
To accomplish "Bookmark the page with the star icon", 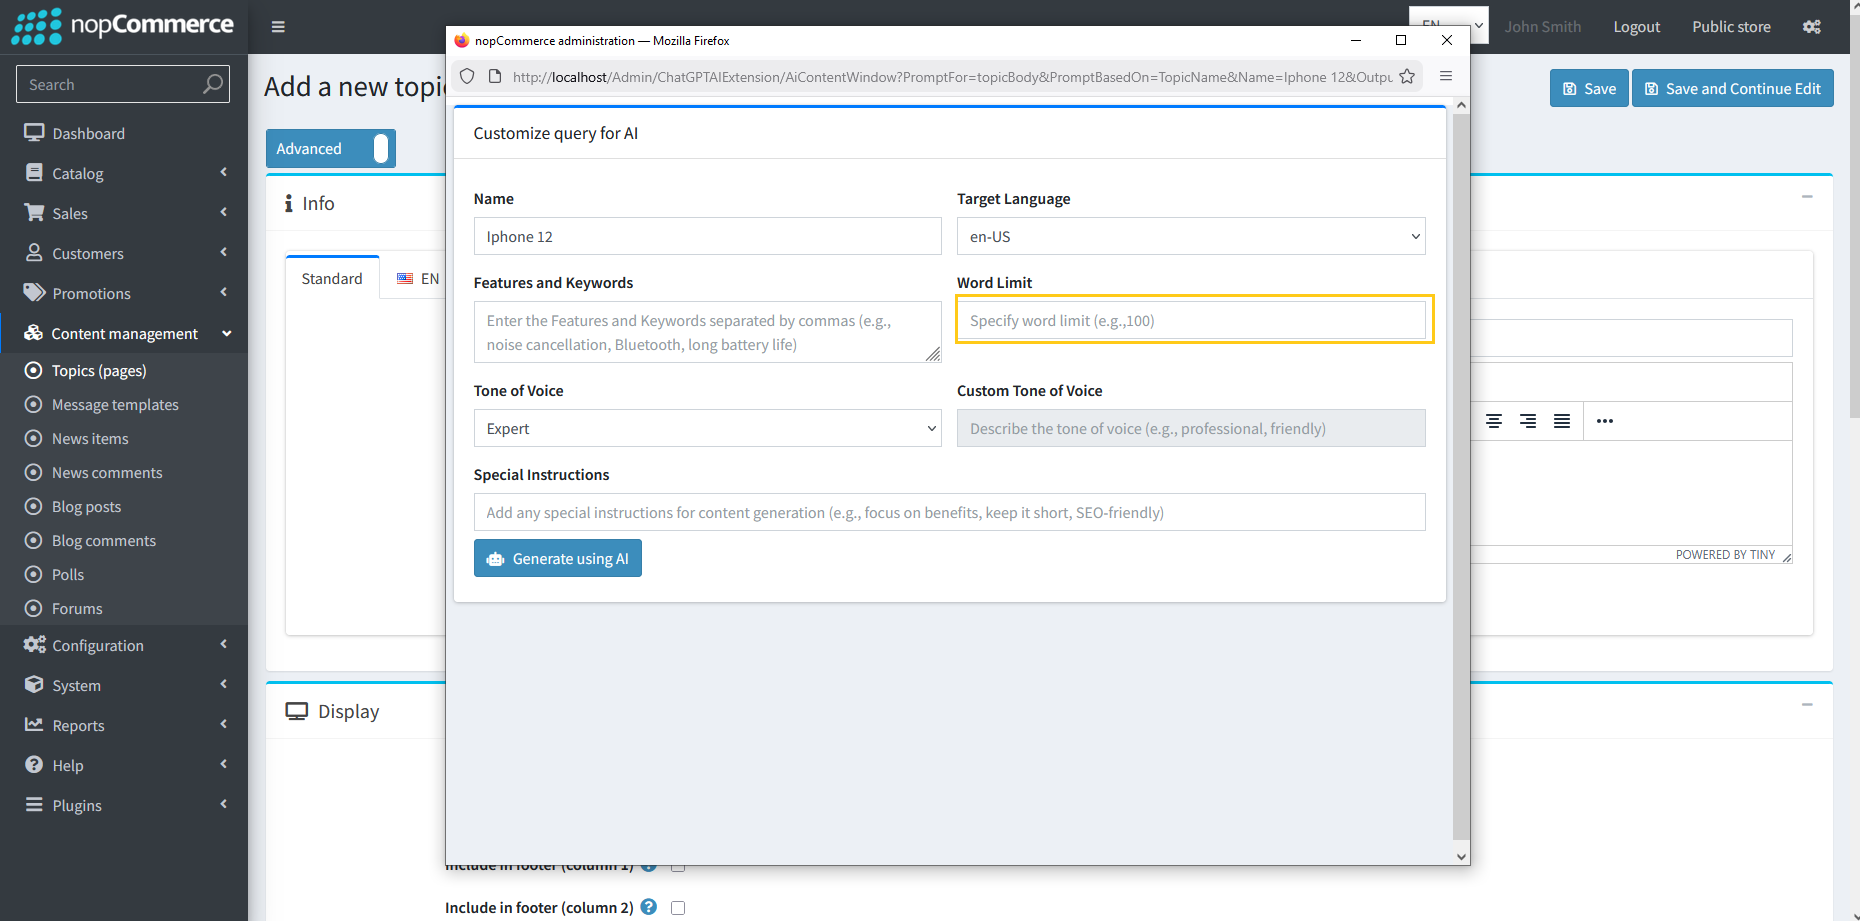I will click(x=1408, y=75).
